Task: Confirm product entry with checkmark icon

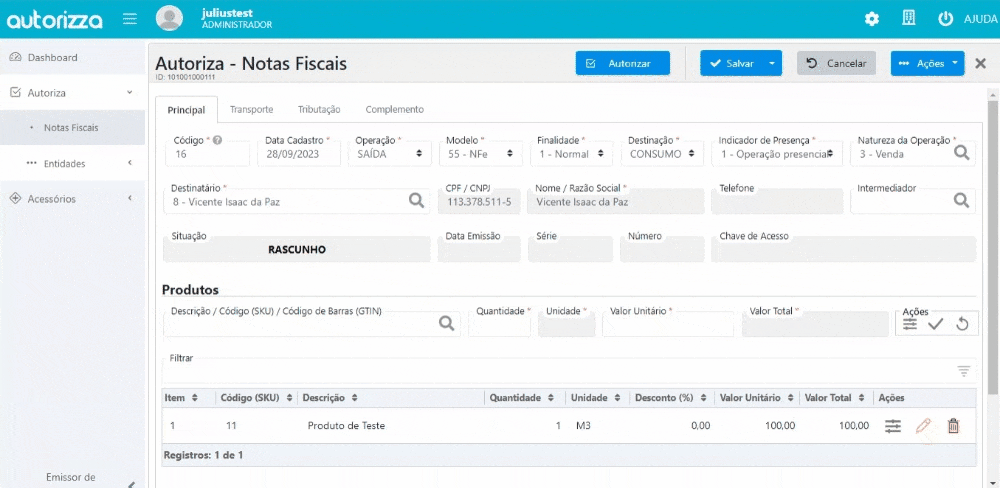Action: point(936,324)
